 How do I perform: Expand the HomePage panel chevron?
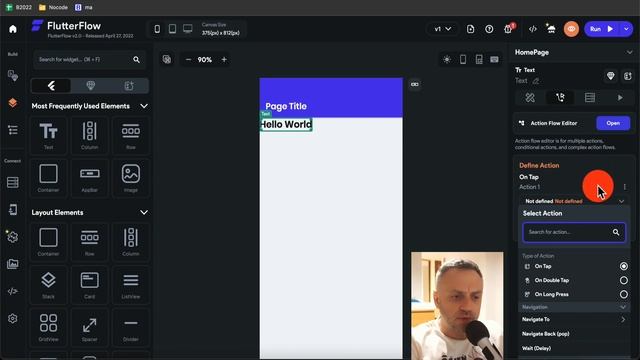click(629, 52)
